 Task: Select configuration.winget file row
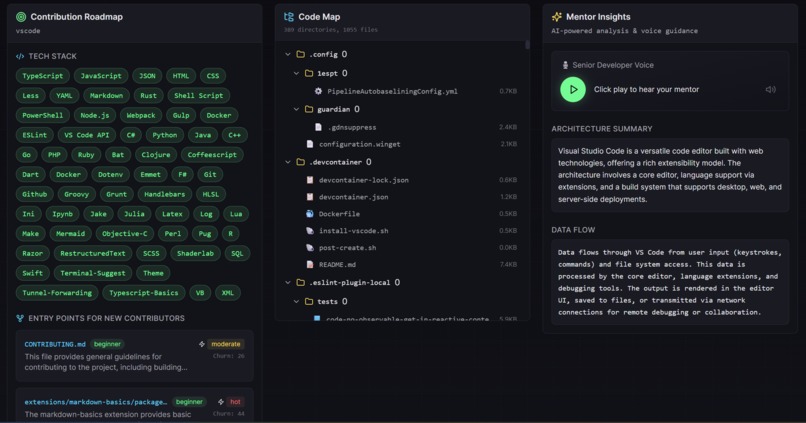pos(402,144)
